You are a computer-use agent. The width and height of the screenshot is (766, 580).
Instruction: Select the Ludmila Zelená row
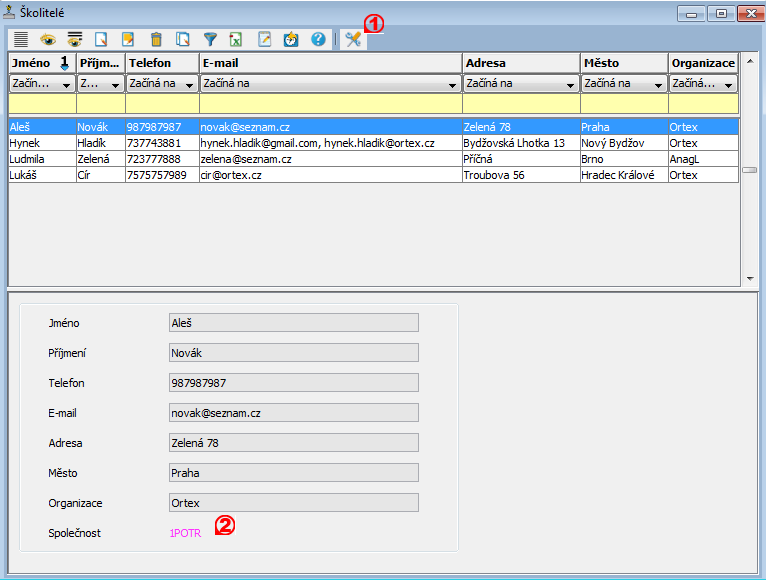pyautogui.click(x=200, y=159)
